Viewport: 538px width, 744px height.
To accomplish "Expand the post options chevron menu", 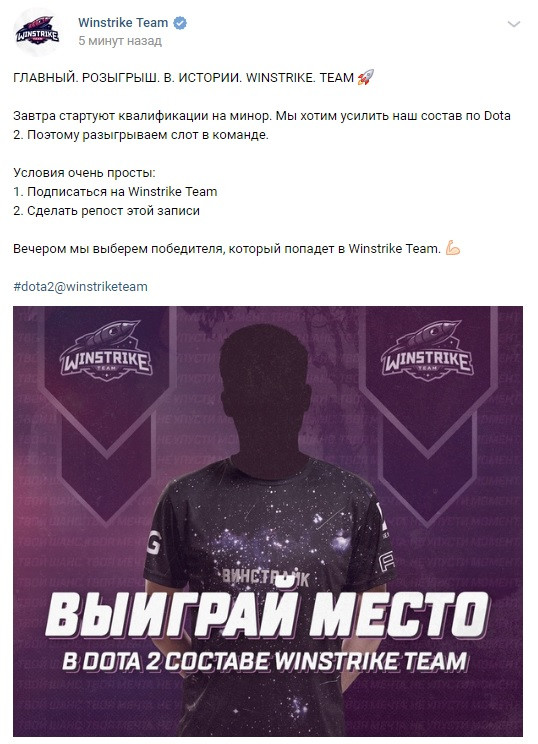I will pos(514,24).
